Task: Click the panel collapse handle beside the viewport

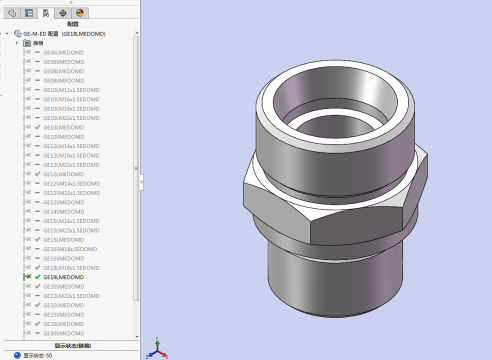Action: tap(141, 182)
